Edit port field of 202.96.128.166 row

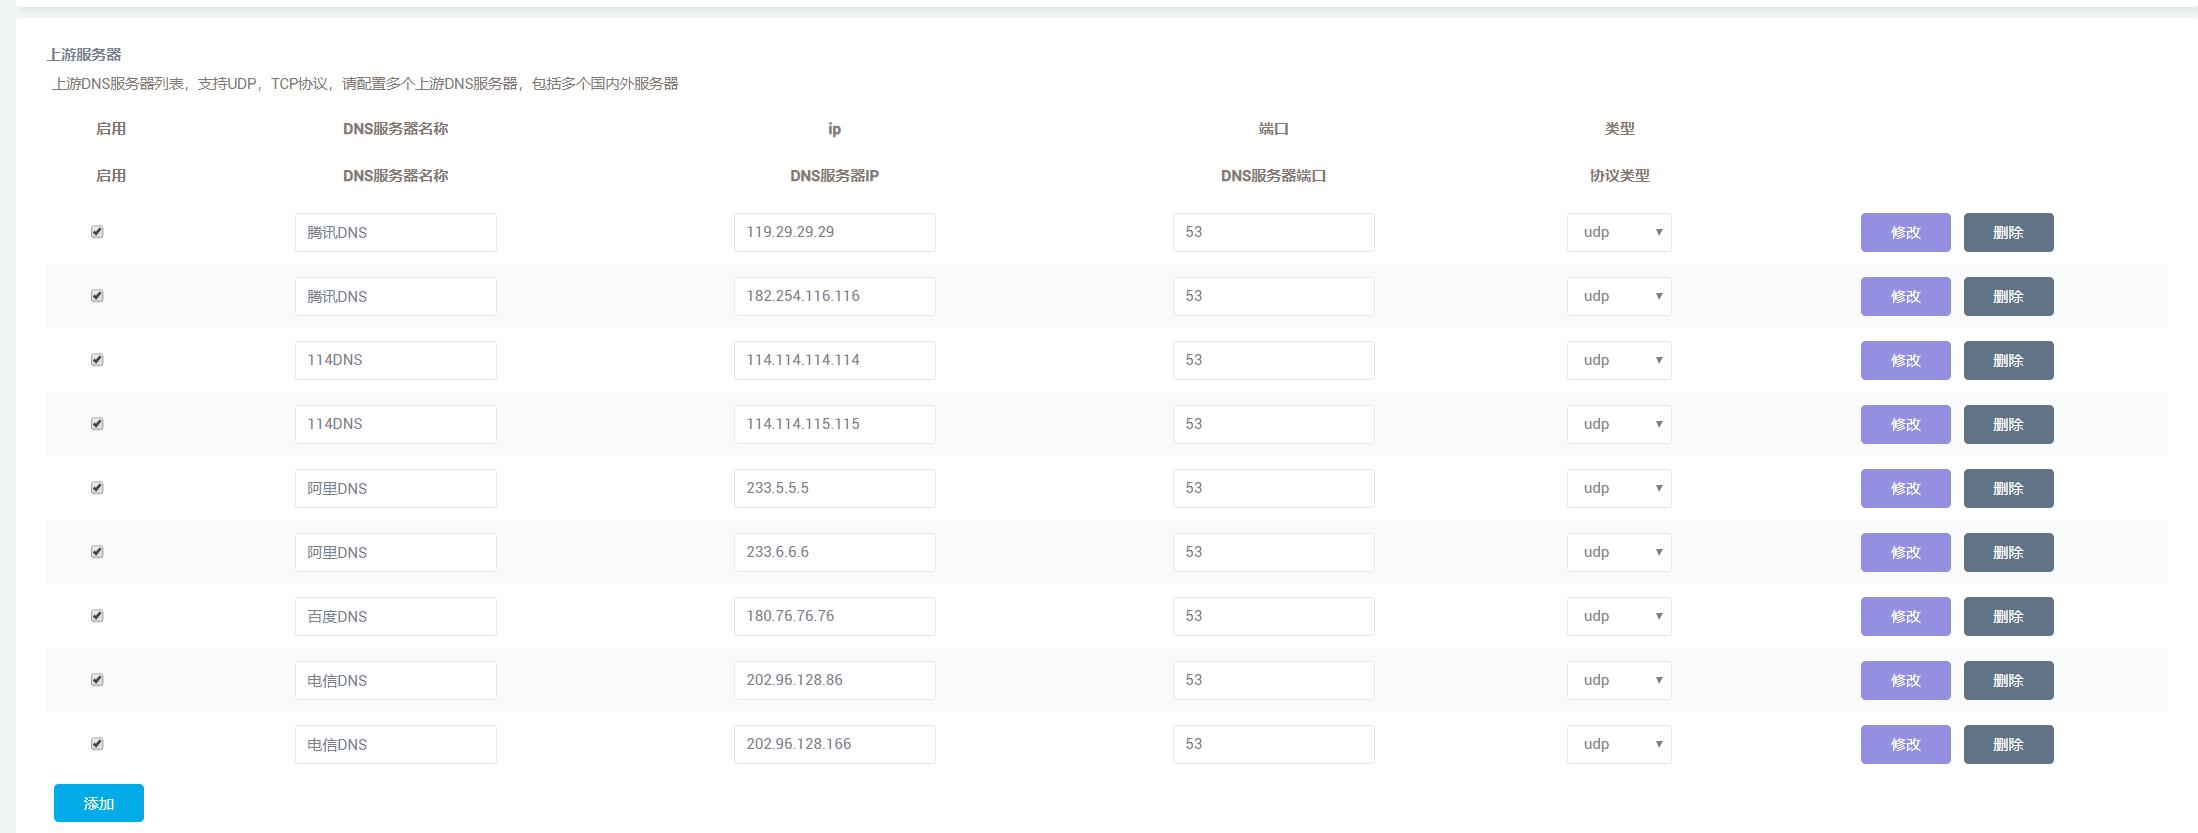(1274, 744)
